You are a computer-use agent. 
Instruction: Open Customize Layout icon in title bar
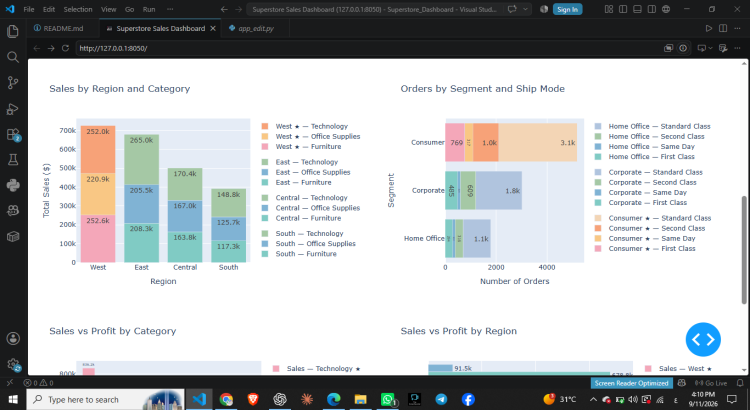coord(609,9)
